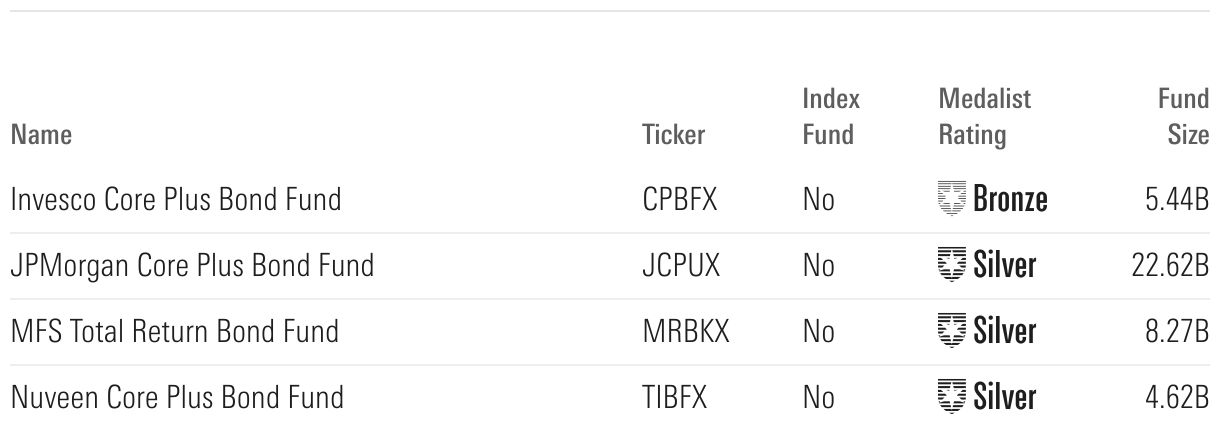The width and height of the screenshot is (1220, 440).
Task: Select the MRBKX ticker symbol
Action: (685, 331)
